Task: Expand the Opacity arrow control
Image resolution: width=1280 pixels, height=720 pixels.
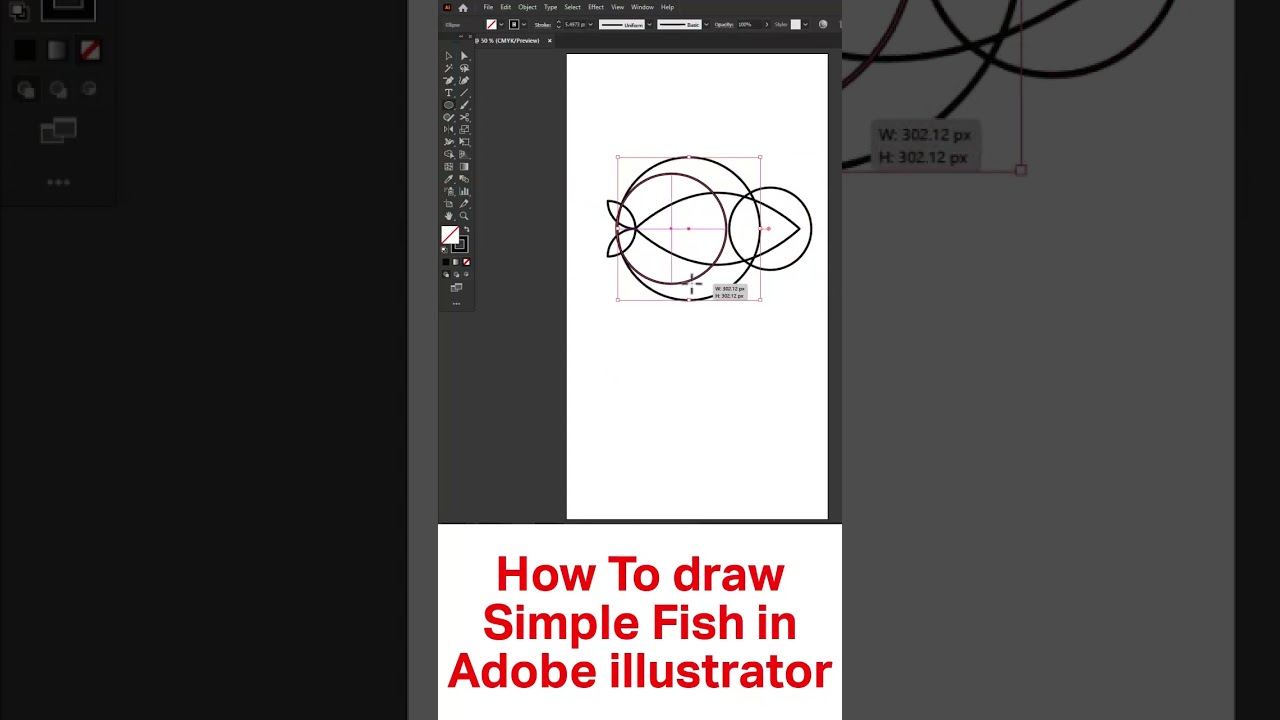Action: click(767, 24)
